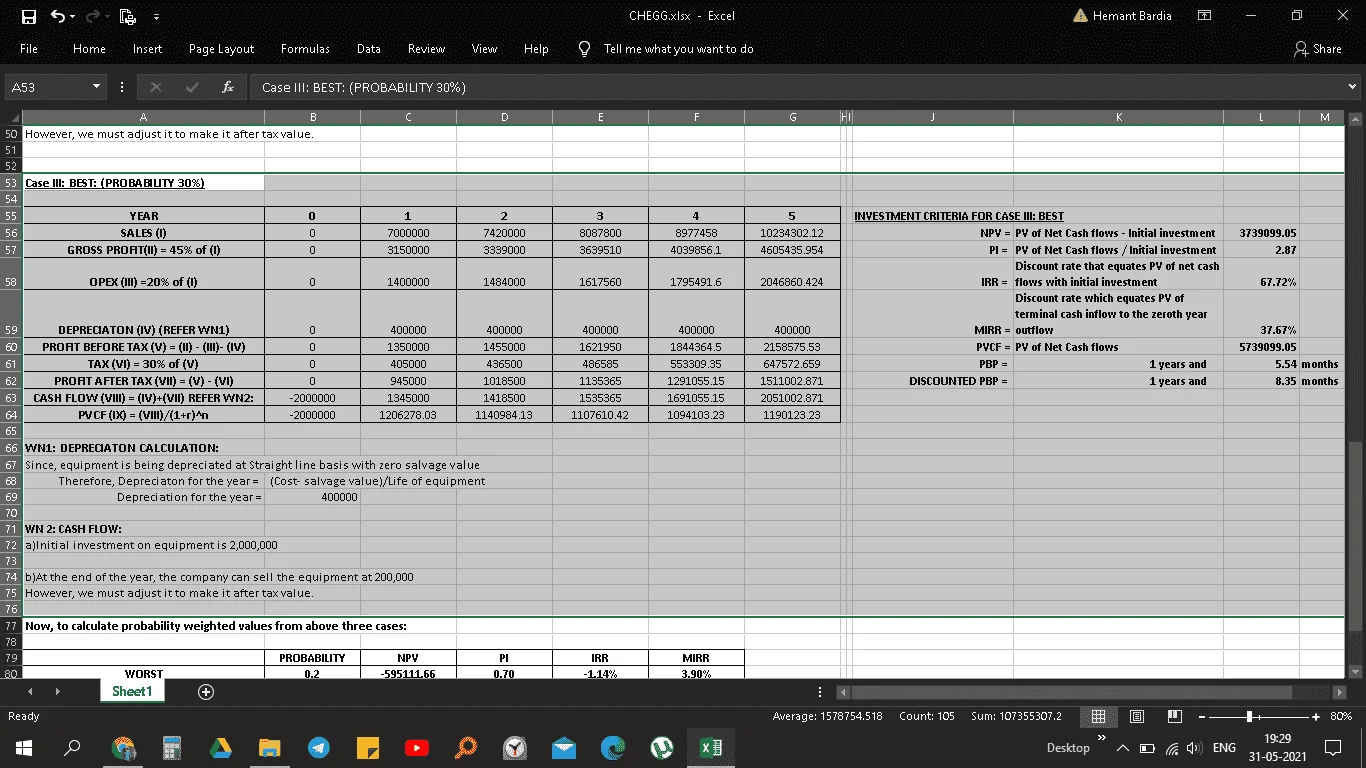
Task: Open the View ribbon tab
Action: [x=484, y=49]
